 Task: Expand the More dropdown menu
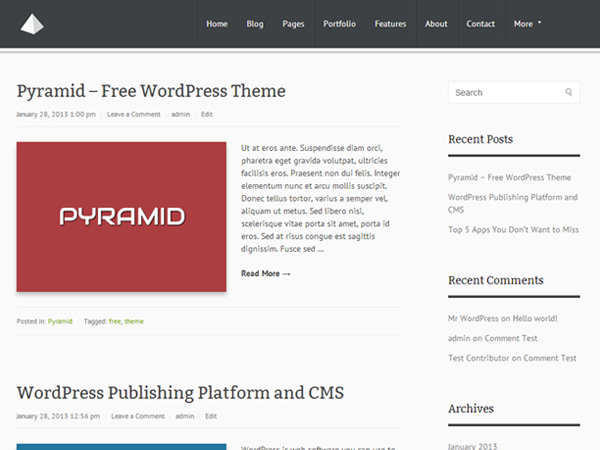point(527,24)
